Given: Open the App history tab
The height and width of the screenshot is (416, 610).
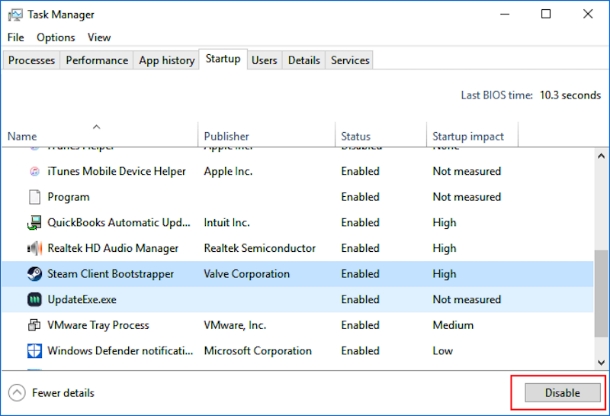Looking at the screenshot, I should [166, 60].
